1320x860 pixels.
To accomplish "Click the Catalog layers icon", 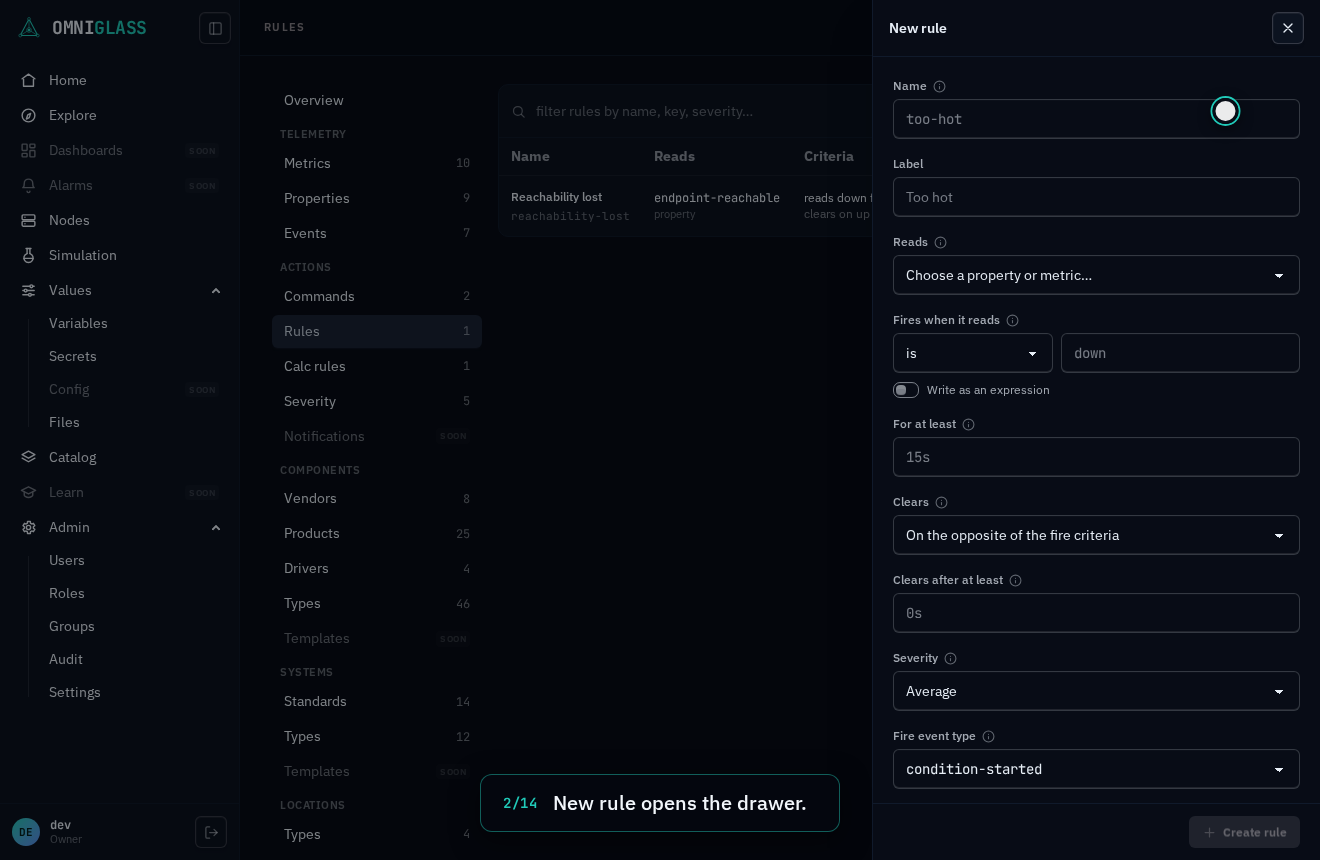I will click(29, 457).
